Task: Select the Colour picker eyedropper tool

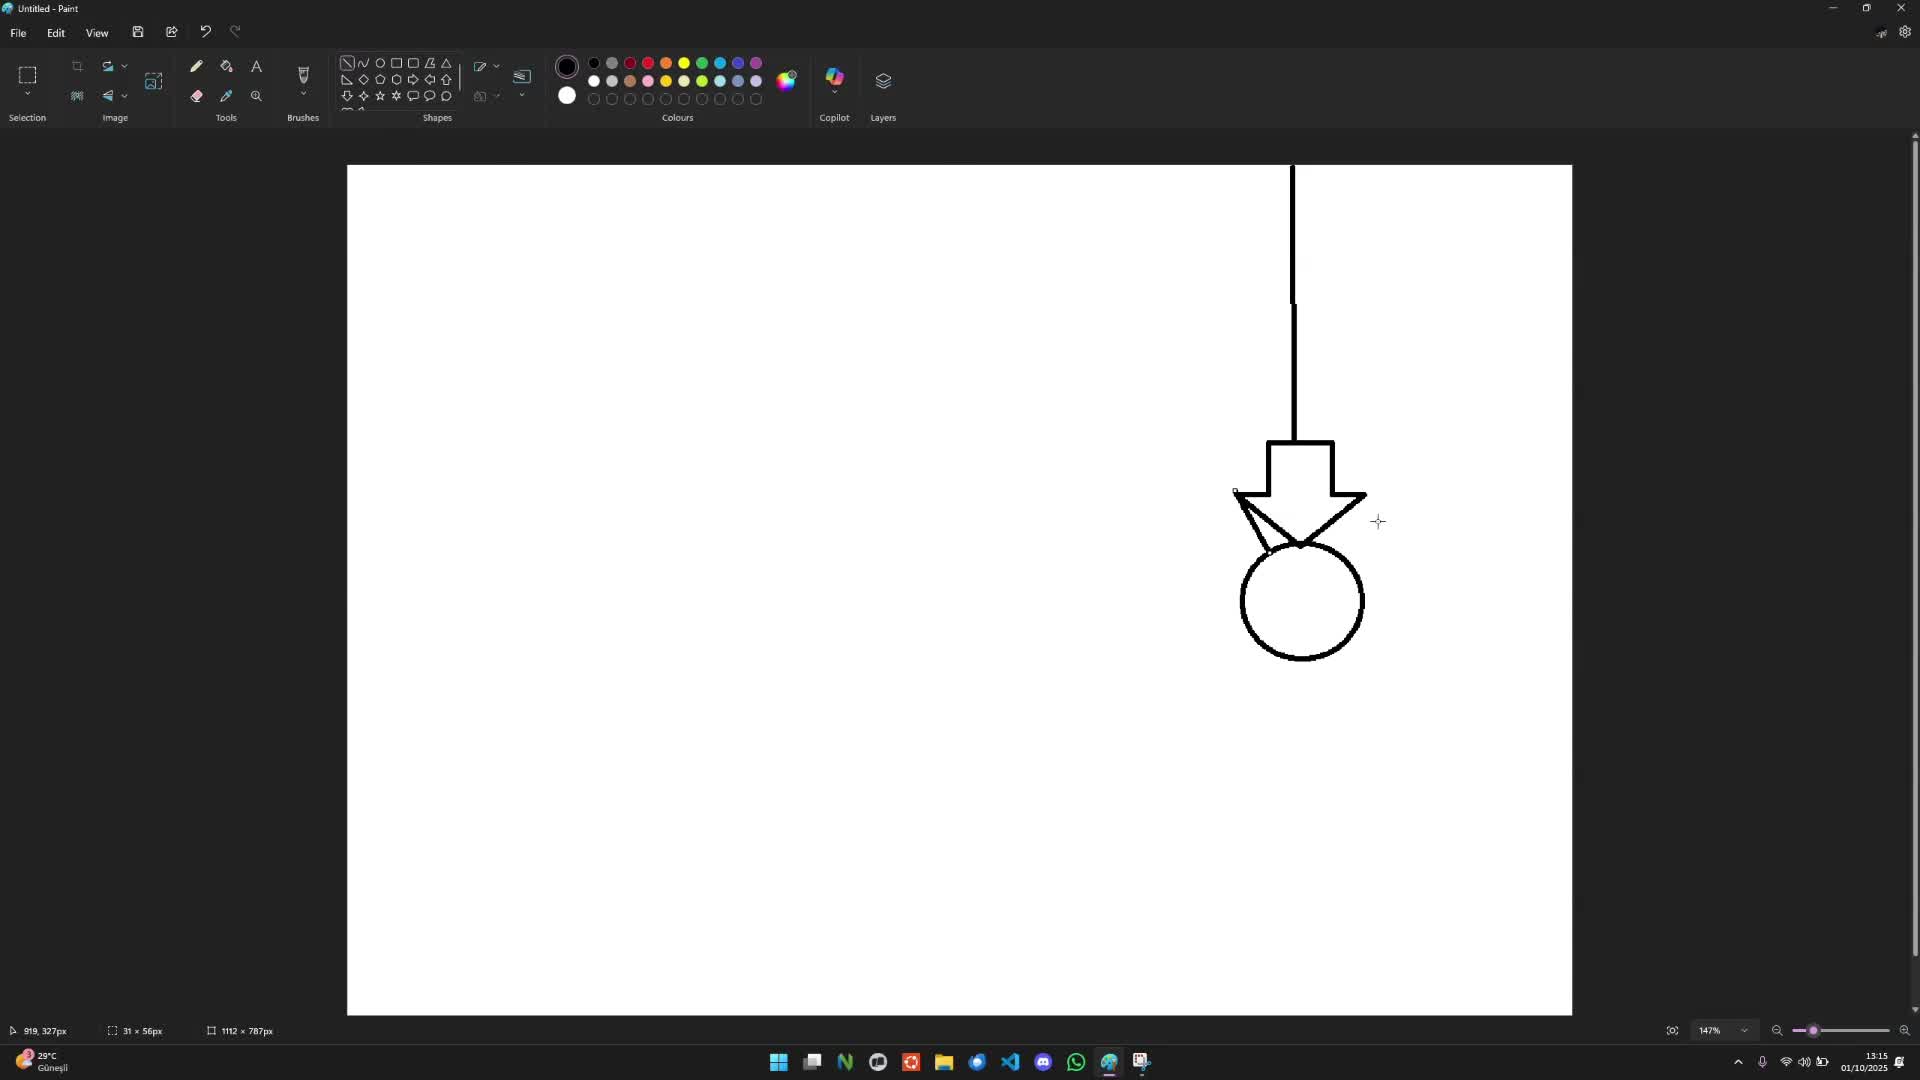Action: (226, 96)
